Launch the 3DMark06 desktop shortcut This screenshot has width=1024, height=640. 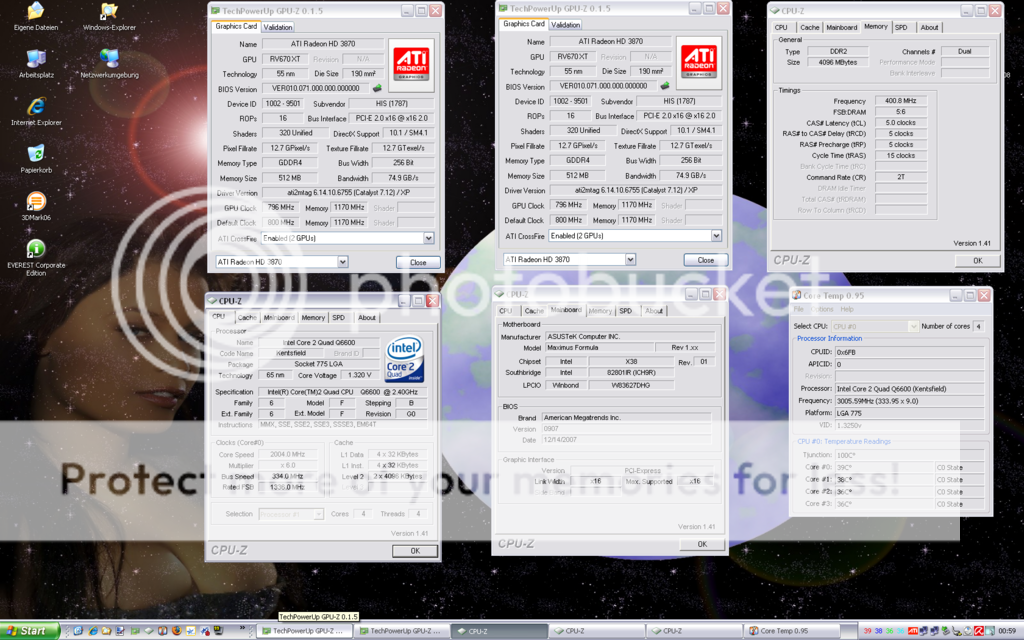click(x=36, y=206)
